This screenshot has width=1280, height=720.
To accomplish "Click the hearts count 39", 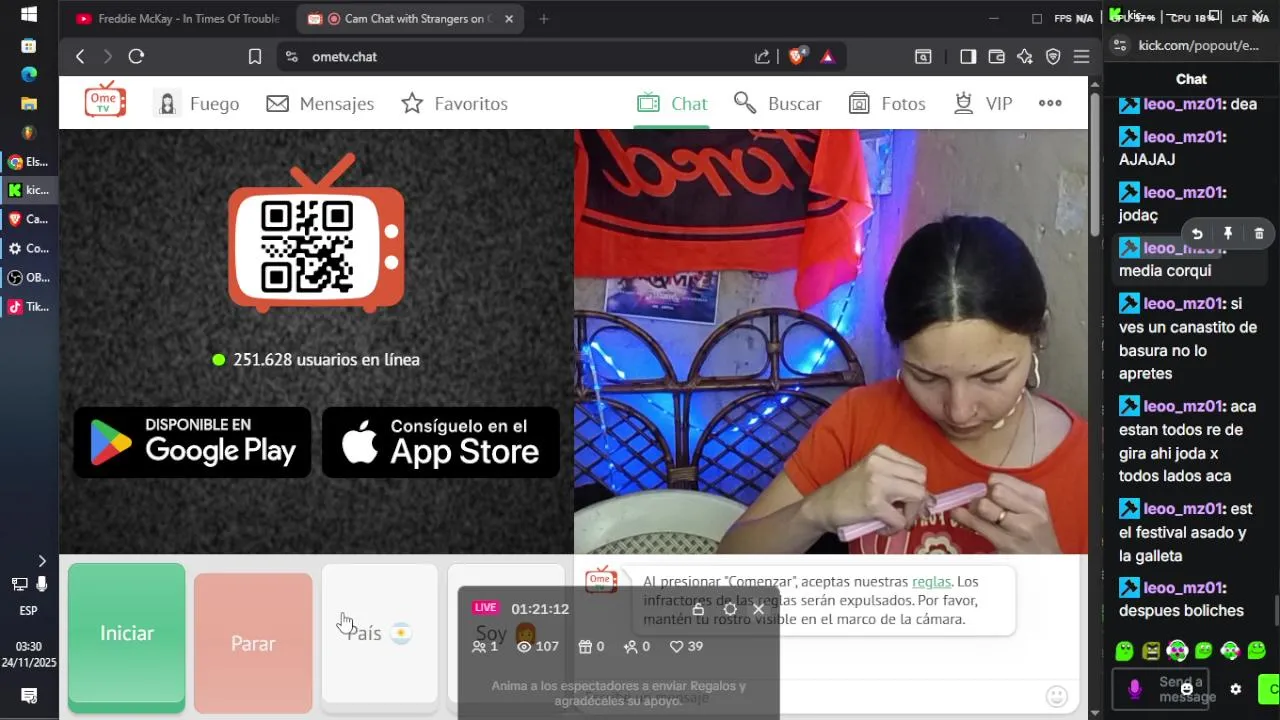I will 686,646.
